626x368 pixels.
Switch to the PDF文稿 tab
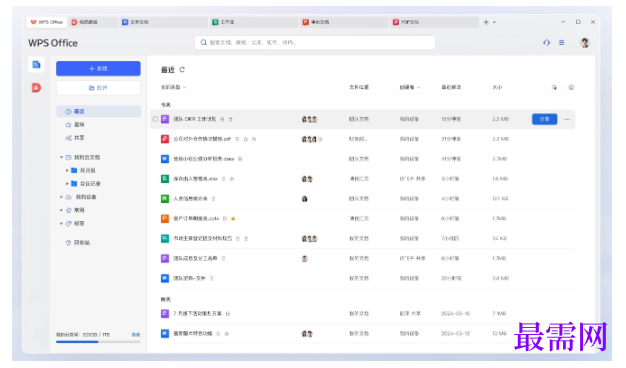point(435,22)
